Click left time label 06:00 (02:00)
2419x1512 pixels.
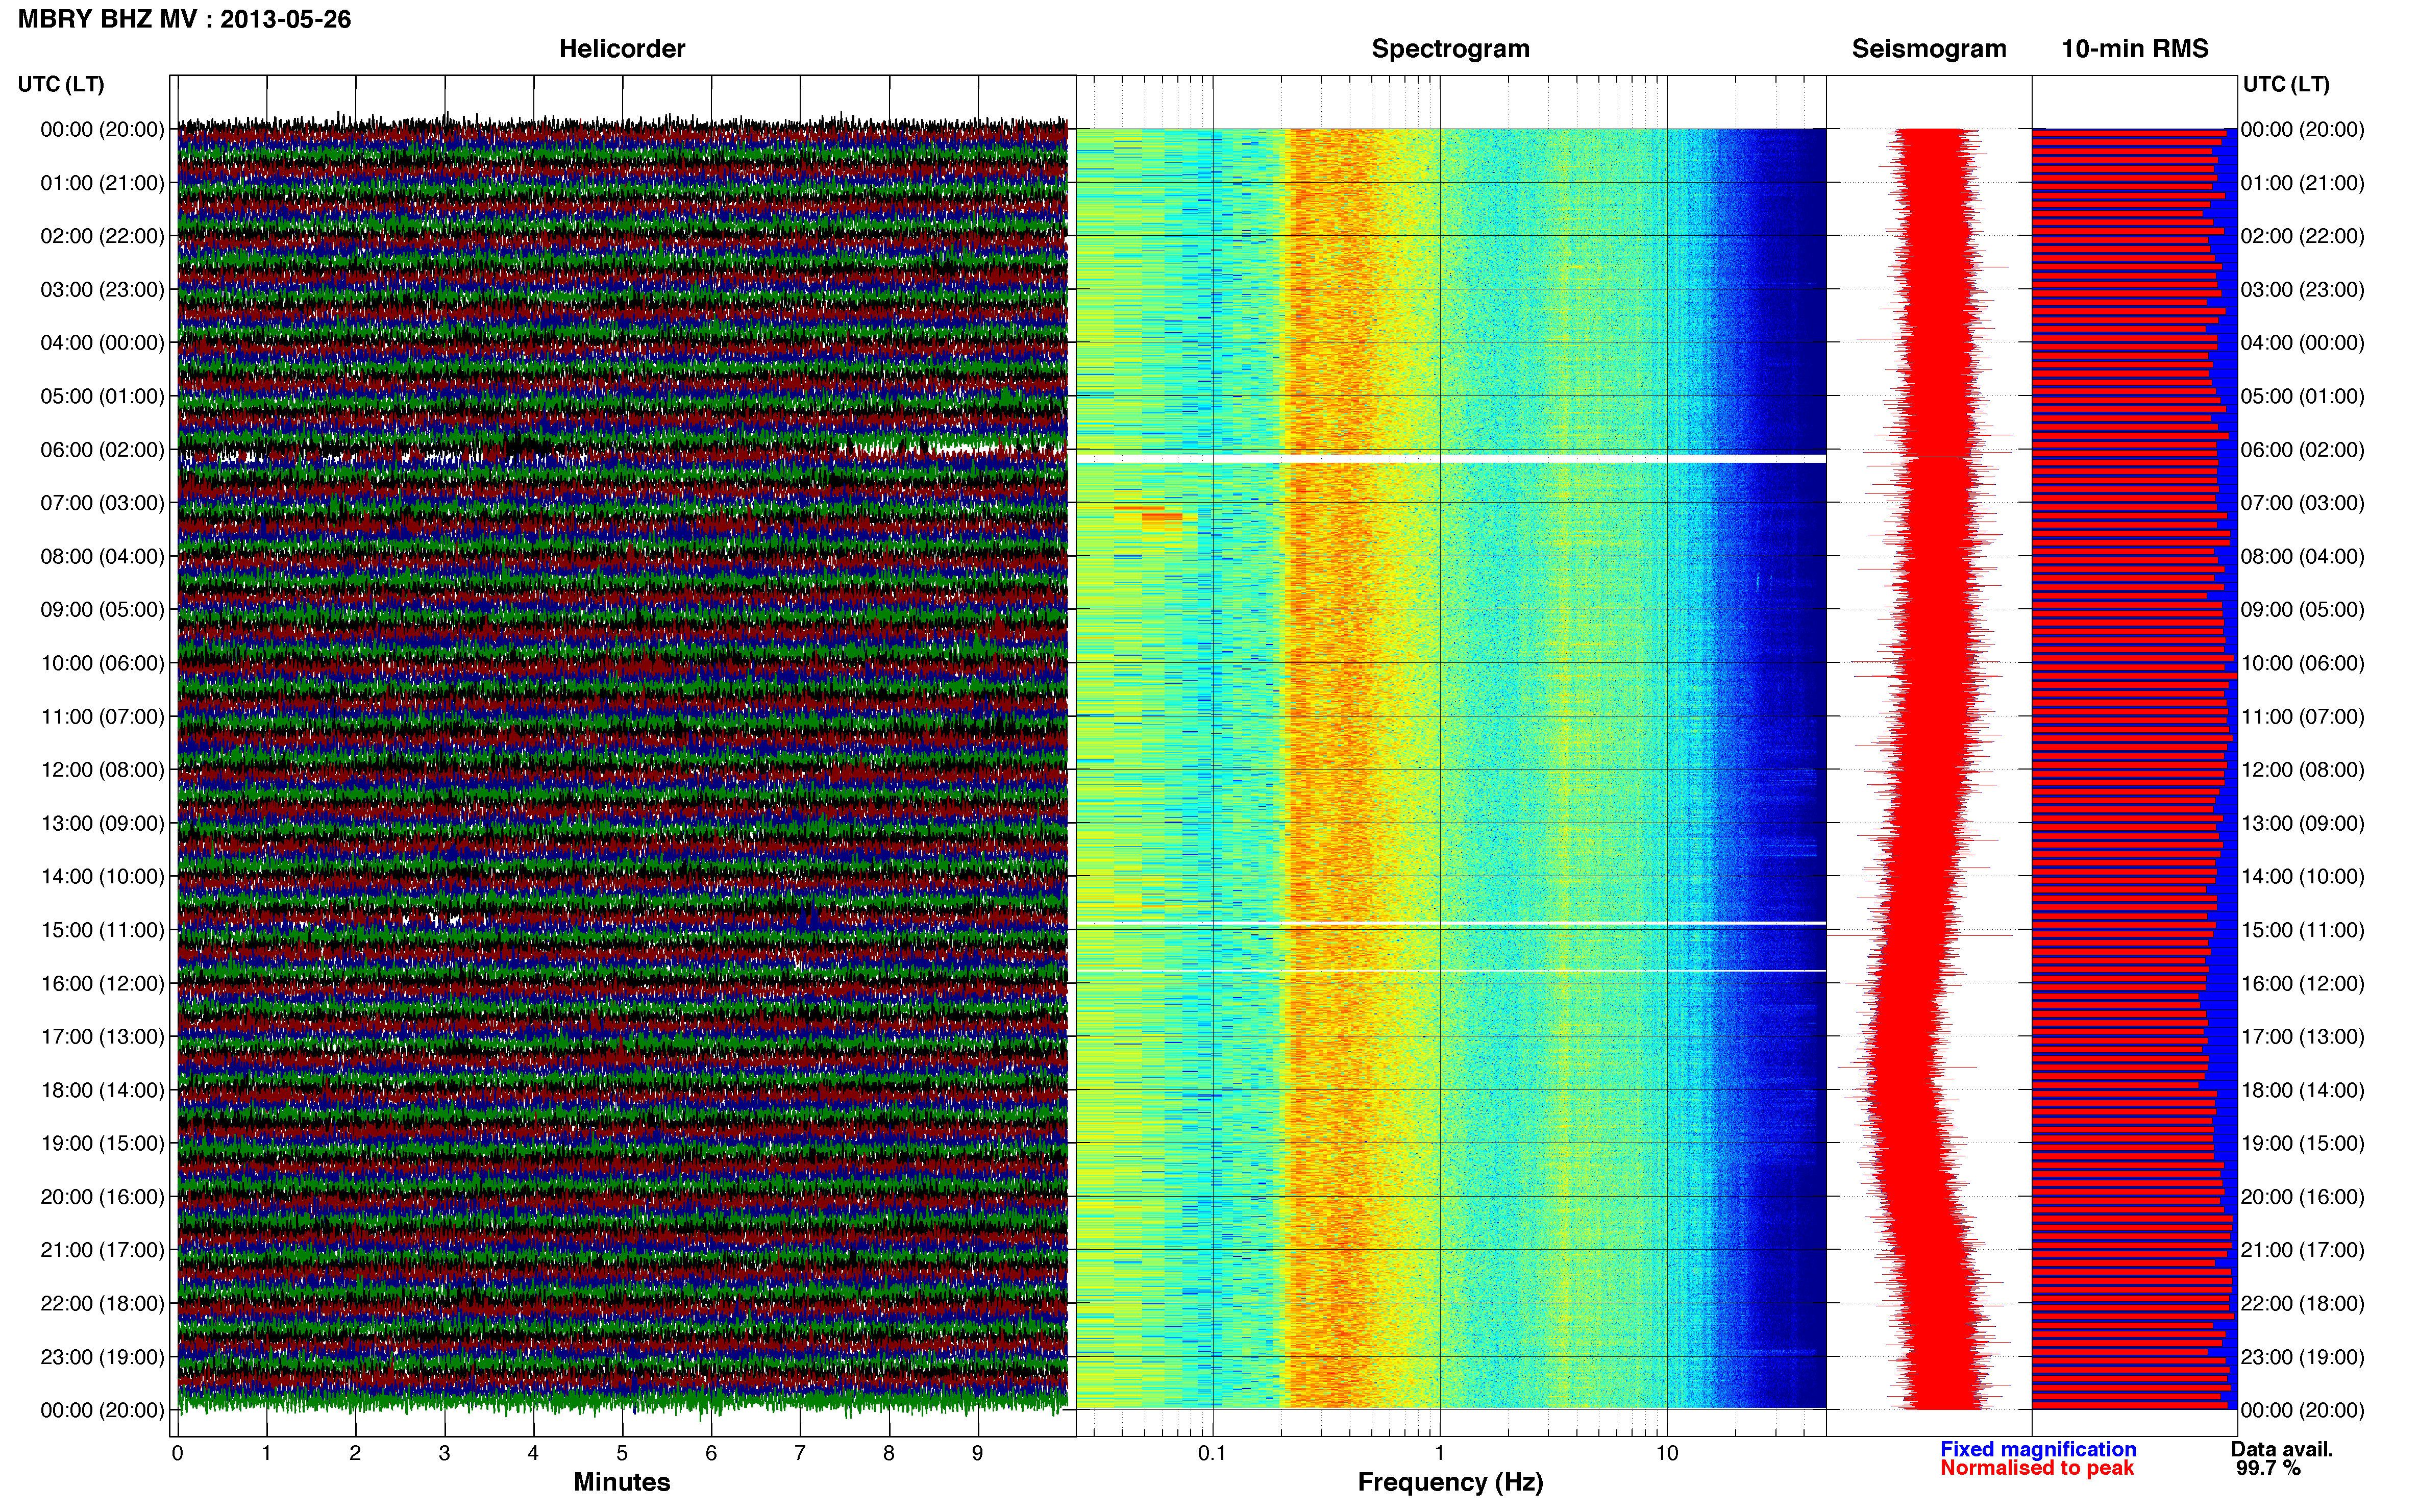coord(102,450)
